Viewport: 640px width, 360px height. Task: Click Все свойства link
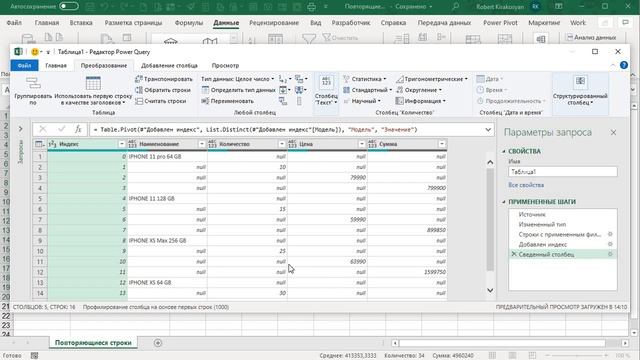526,185
